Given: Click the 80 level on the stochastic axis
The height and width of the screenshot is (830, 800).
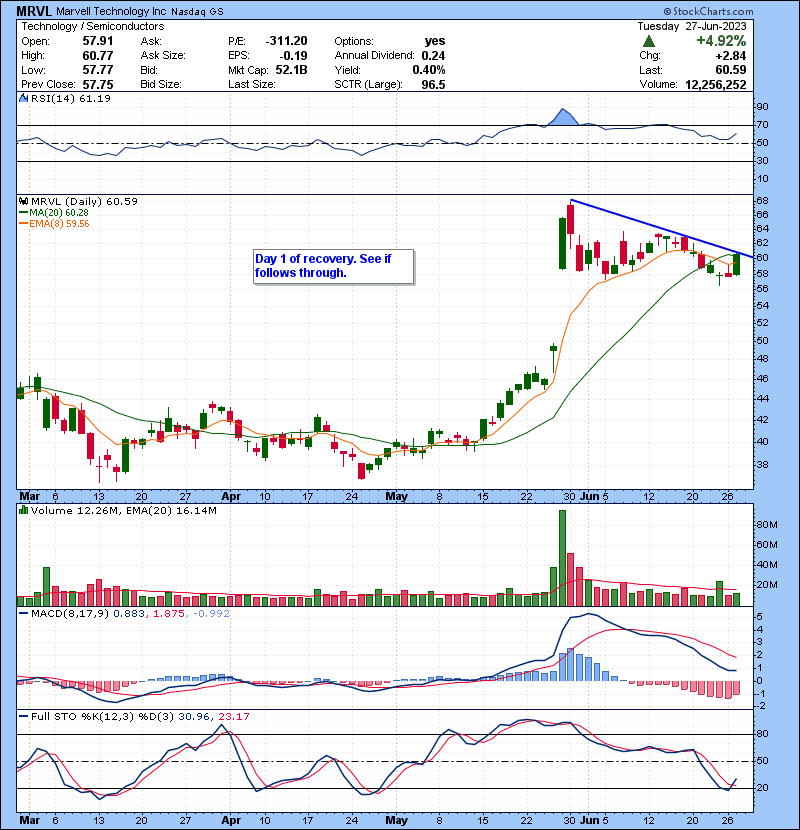Looking at the screenshot, I should 762,734.
